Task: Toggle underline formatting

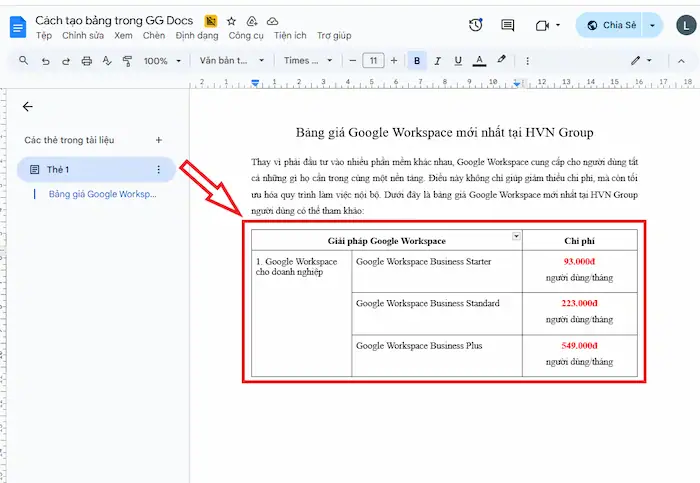Action: point(458,61)
